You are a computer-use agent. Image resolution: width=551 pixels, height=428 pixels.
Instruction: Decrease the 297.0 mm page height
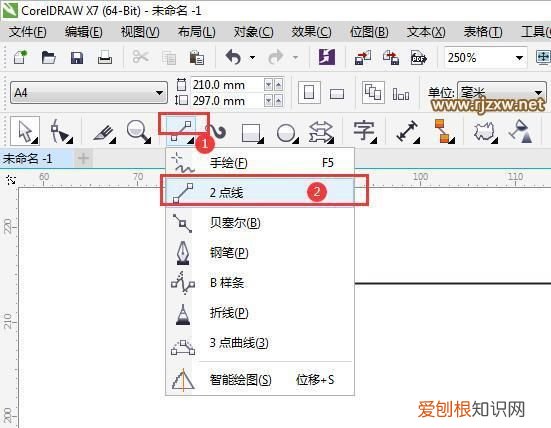pyautogui.click(x=268, y=101)
